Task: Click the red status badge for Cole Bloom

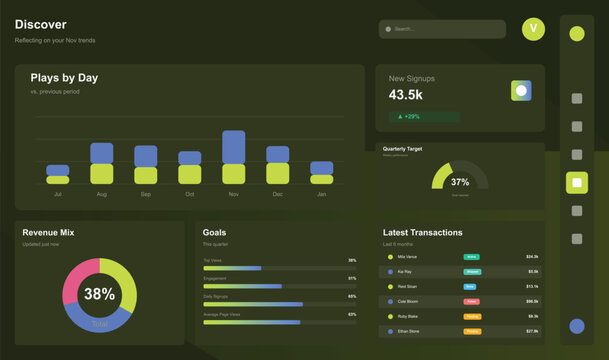Action: point(472,302)
